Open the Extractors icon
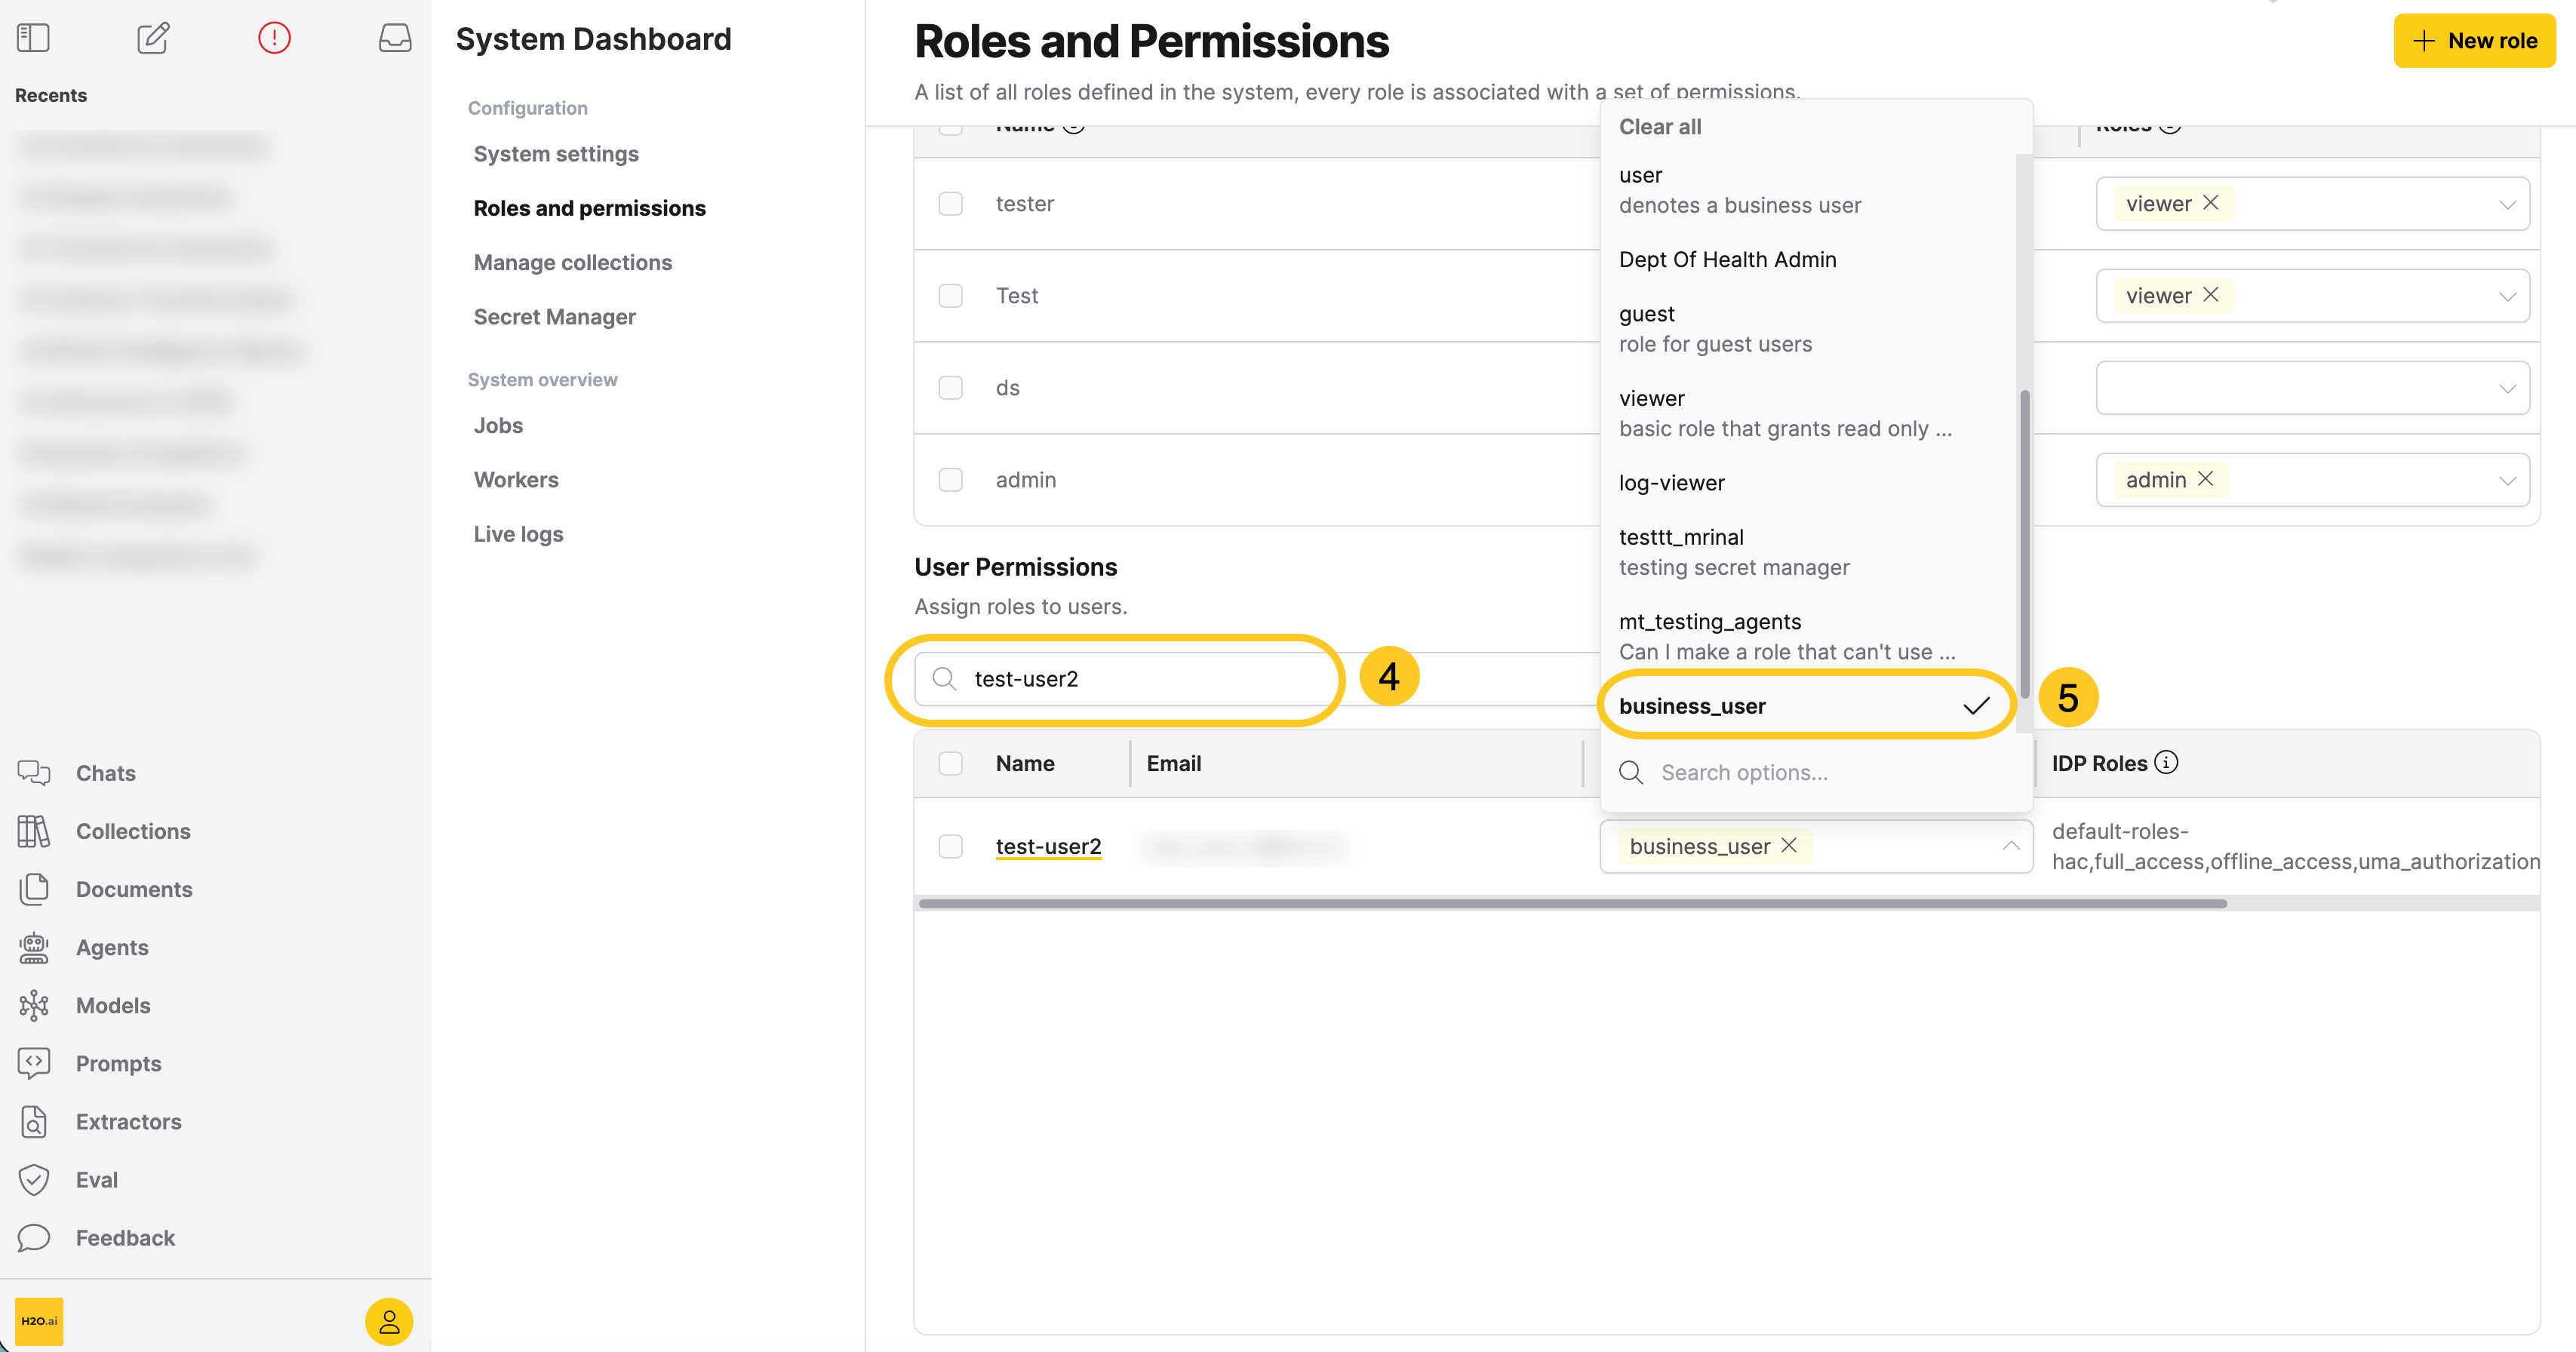 coord(34,1121)
